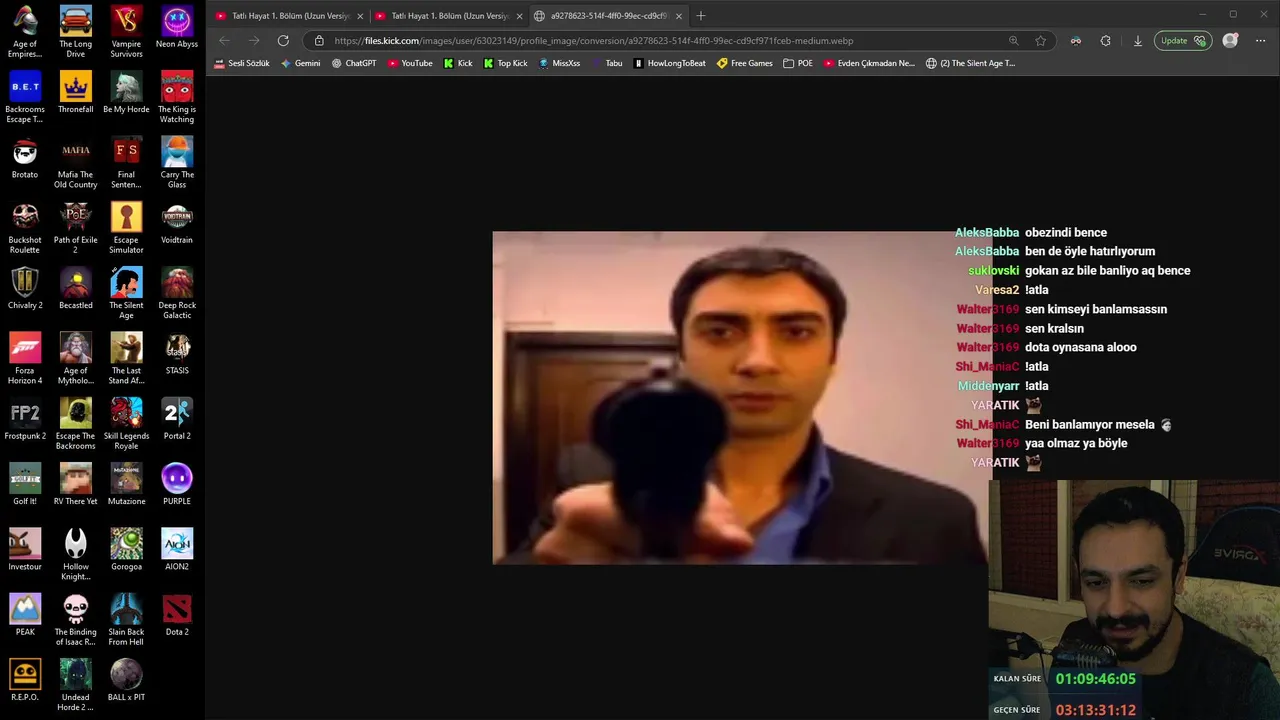Open BALL x PIT desktop icon
This screenshot has width=1280, height=720.
126,681
